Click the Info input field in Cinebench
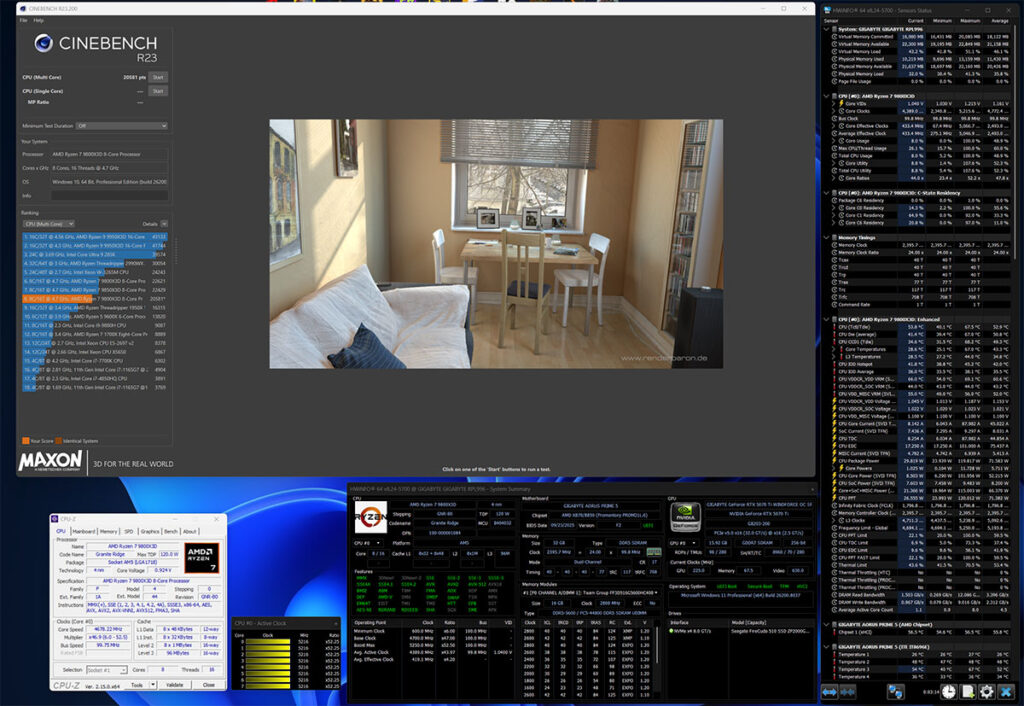 click(x=108, y=196)
